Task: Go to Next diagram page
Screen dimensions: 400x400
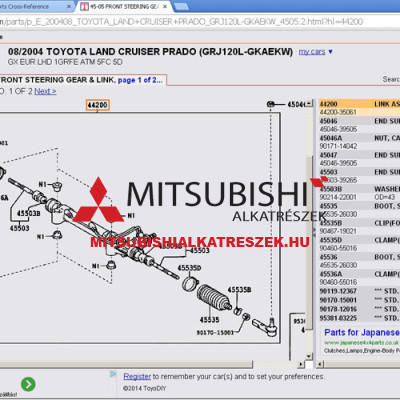Action: coord(45,91)
